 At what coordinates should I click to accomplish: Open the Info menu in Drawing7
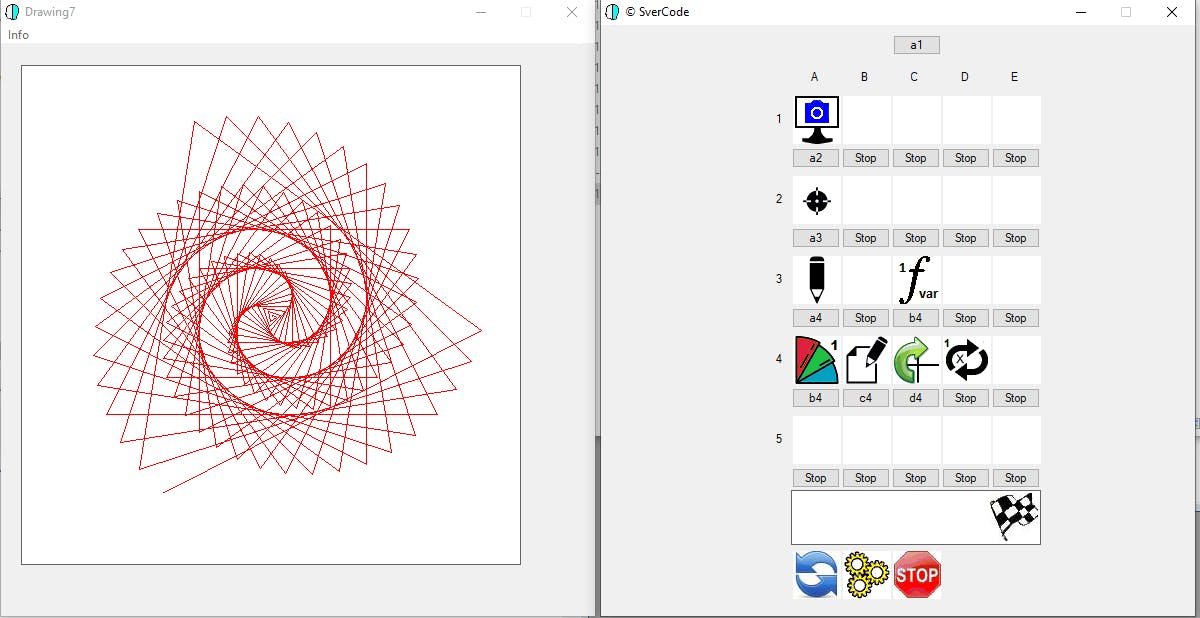18,35
